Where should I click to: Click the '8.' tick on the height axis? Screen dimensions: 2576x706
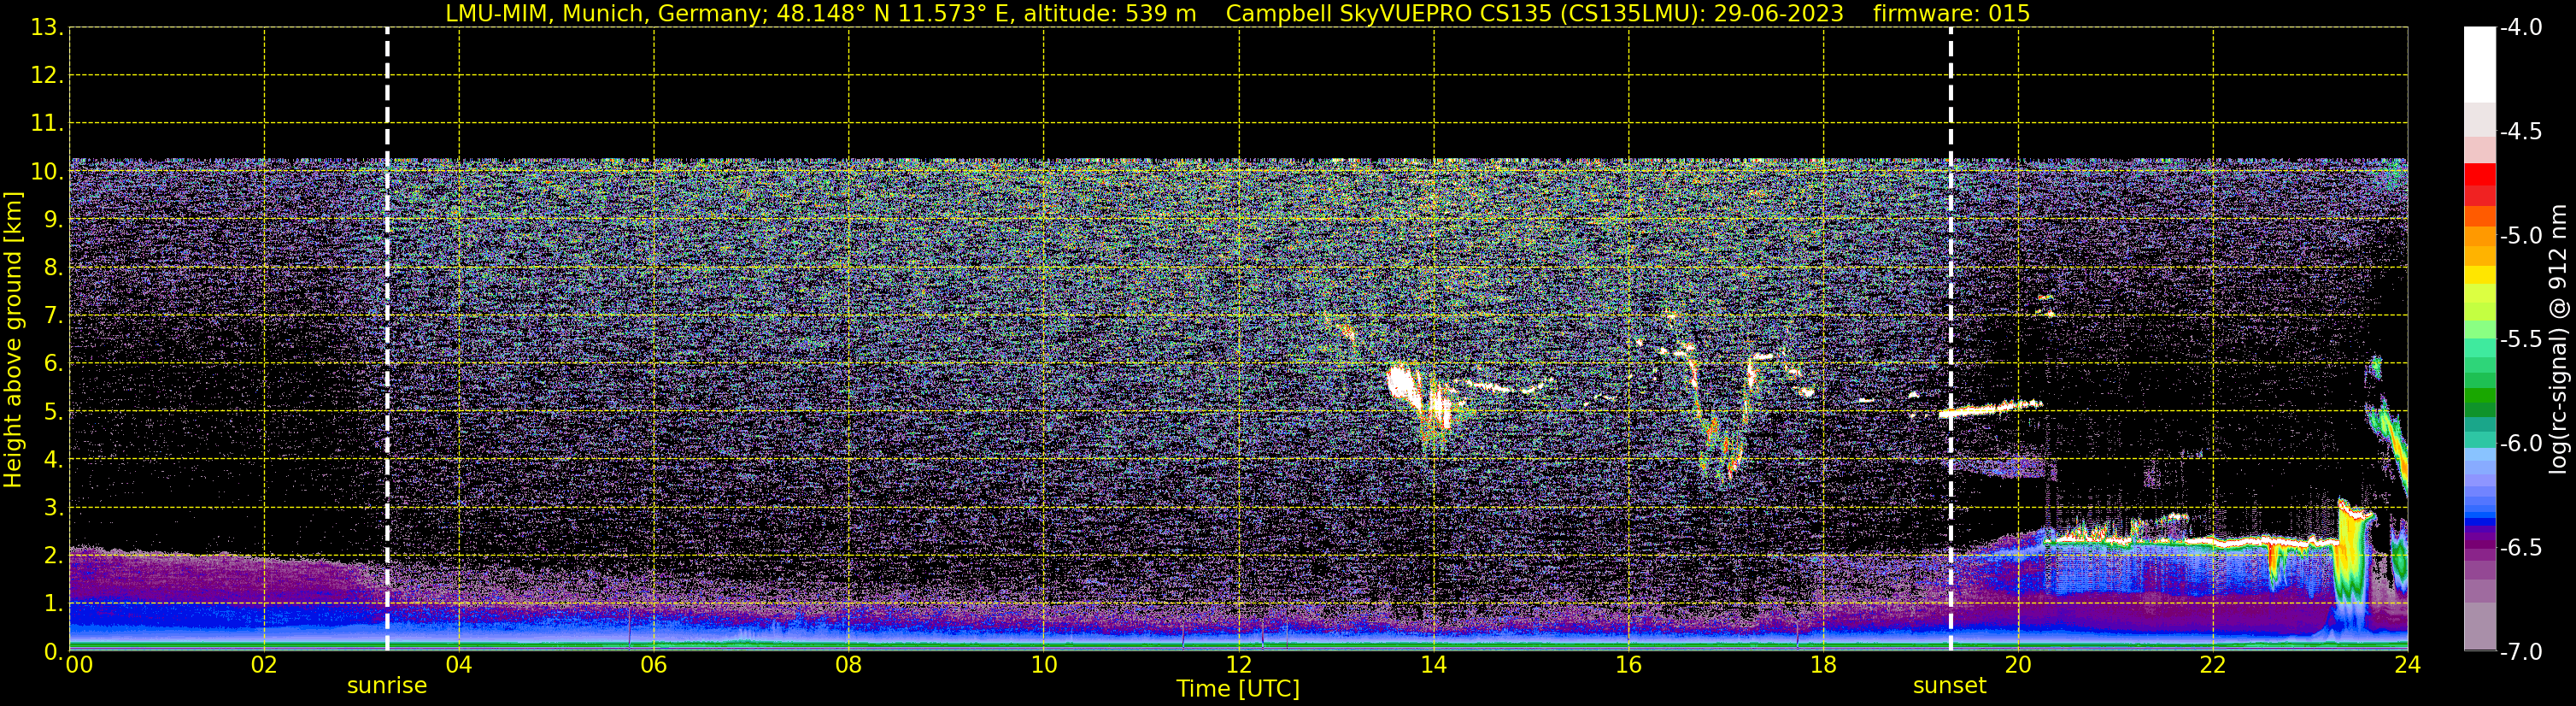[x=54, y=267]
